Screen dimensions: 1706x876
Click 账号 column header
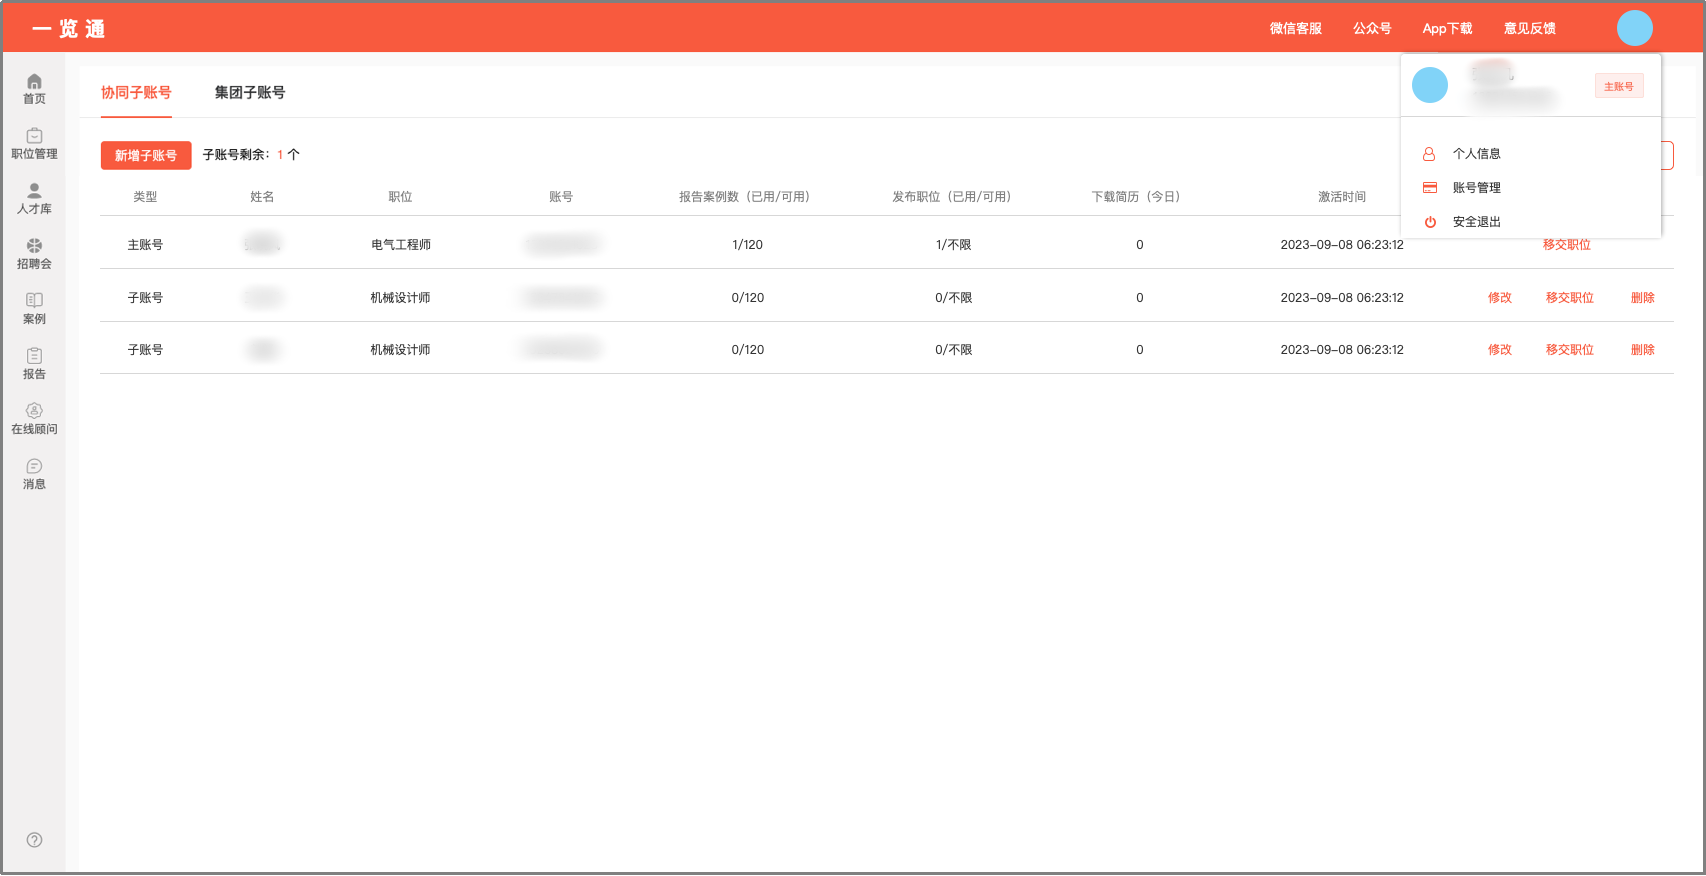pos(561,197)
